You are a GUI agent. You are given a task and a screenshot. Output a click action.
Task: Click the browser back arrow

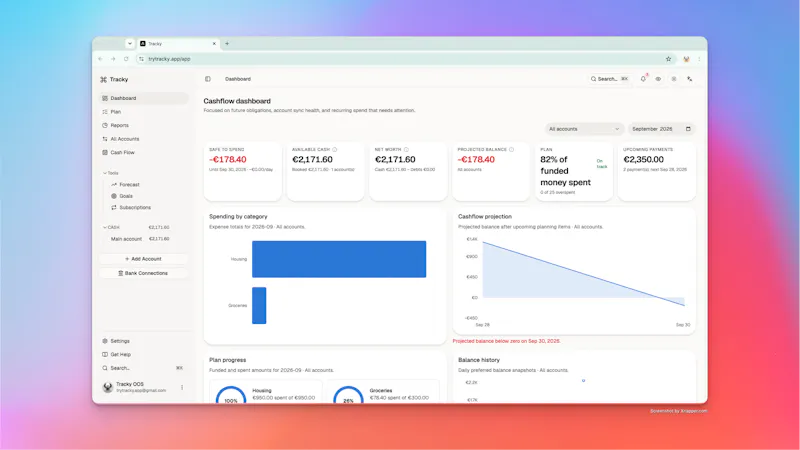101,59
